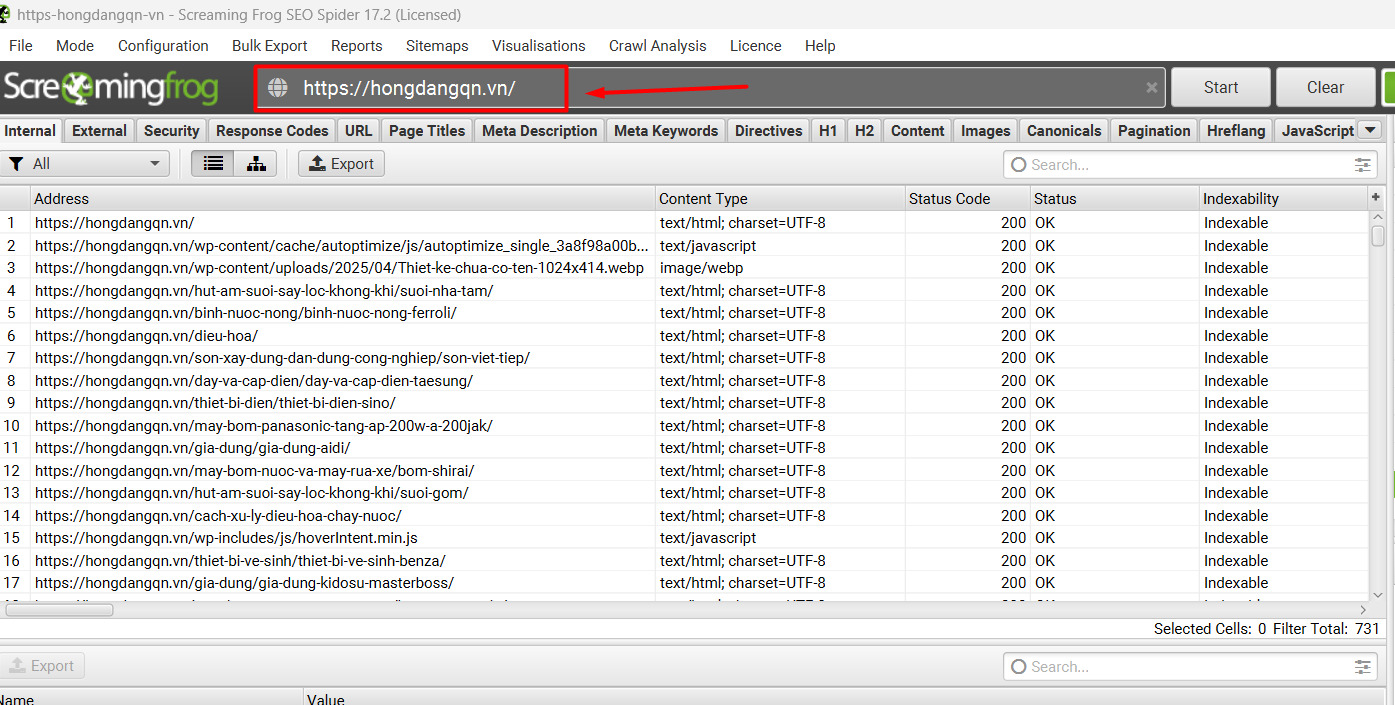Switch to list view icon
1395x705 pixels.
[213, 164]
